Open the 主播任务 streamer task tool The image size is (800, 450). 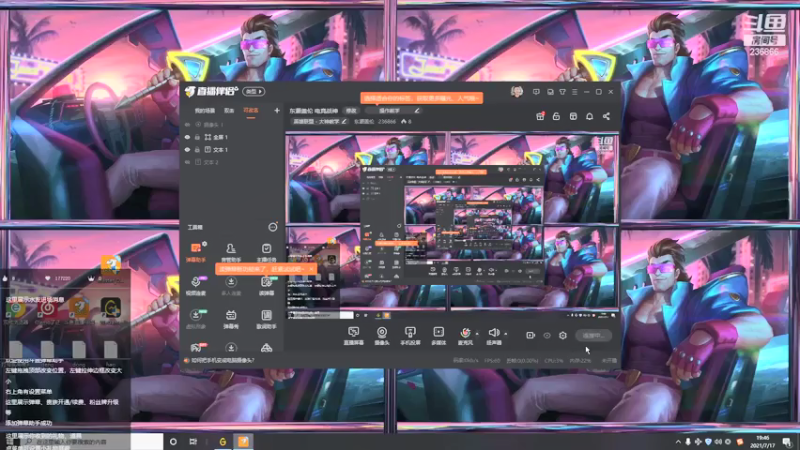(266, 253)
